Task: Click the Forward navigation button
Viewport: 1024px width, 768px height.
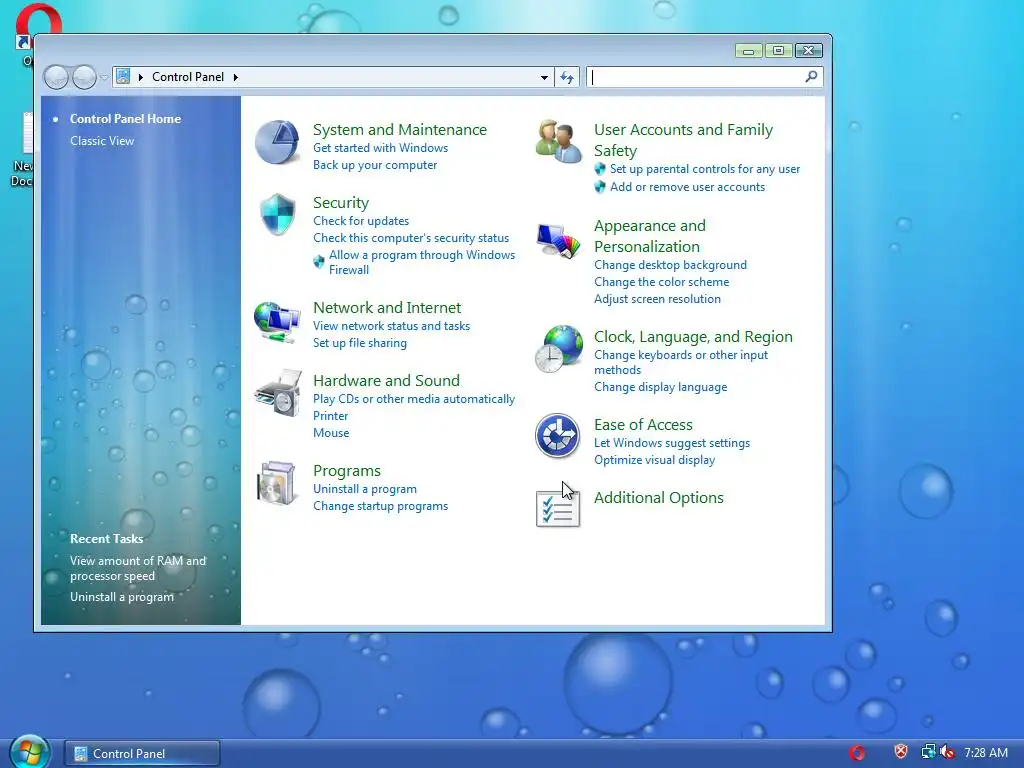Action: (x=84, y=78)
